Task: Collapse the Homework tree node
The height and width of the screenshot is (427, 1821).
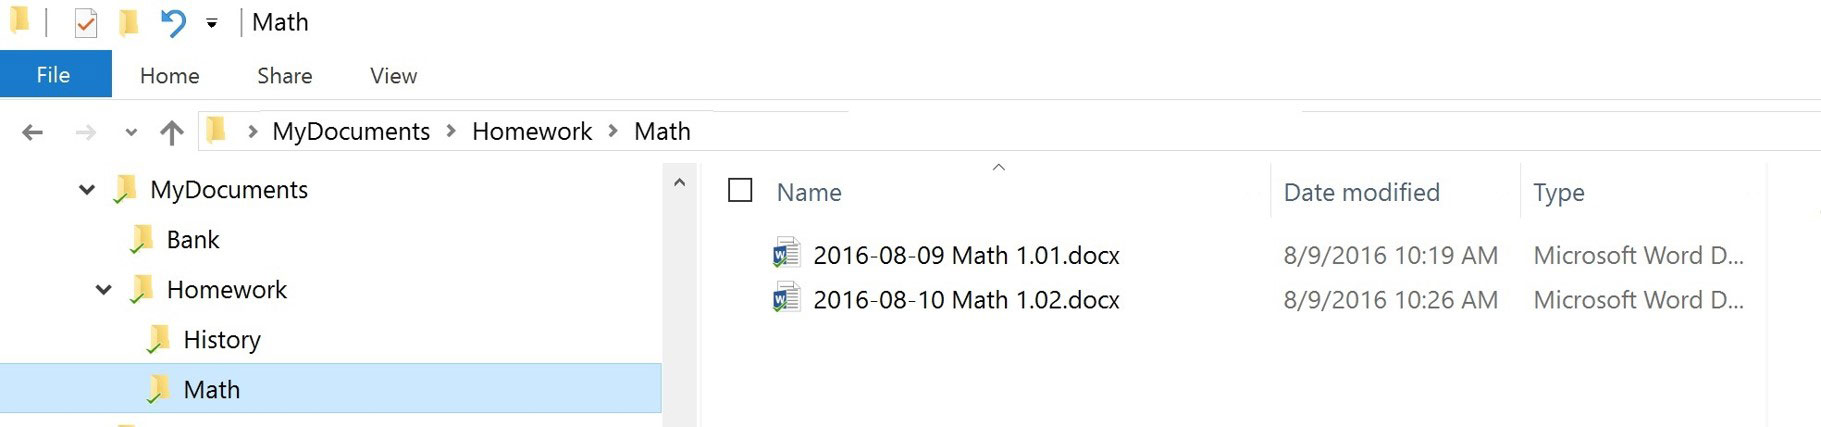Action: 104,289
